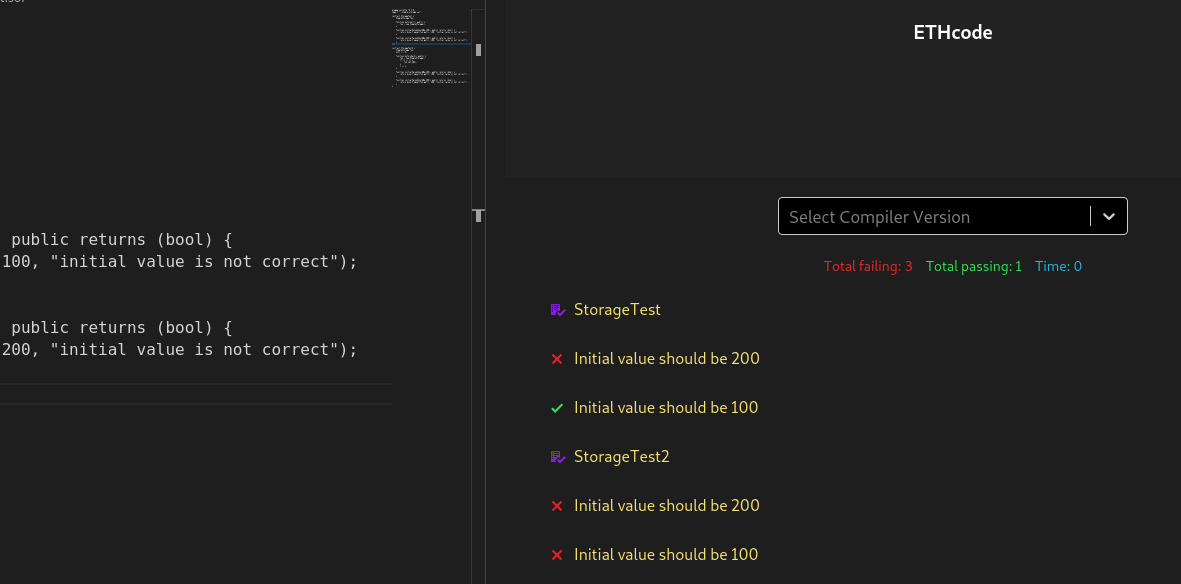Select the StorageTest2 tree entry
The height and width of the screenshot is (584, 1181).
pyautogui.click(x=623, y=457)
